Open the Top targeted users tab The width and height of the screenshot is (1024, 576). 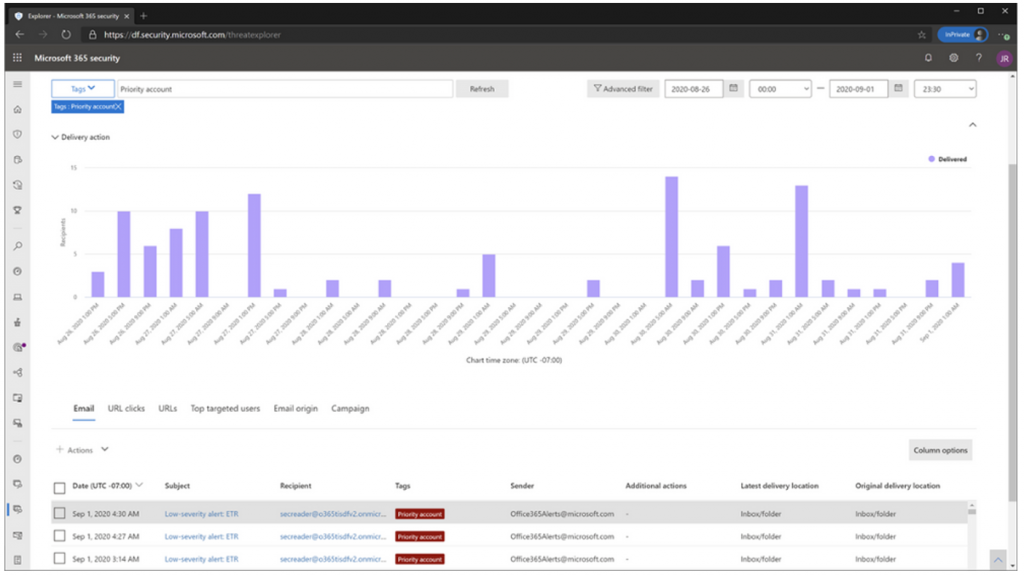click(x=225, y=409)
